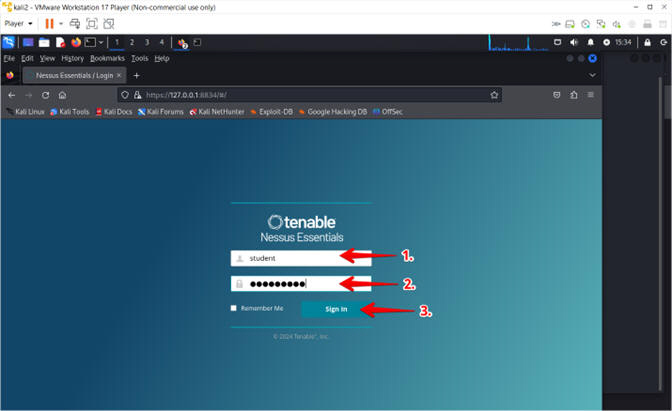Open the Exploit-DB bookmark
Screen dimensions: 672x411
271,112
